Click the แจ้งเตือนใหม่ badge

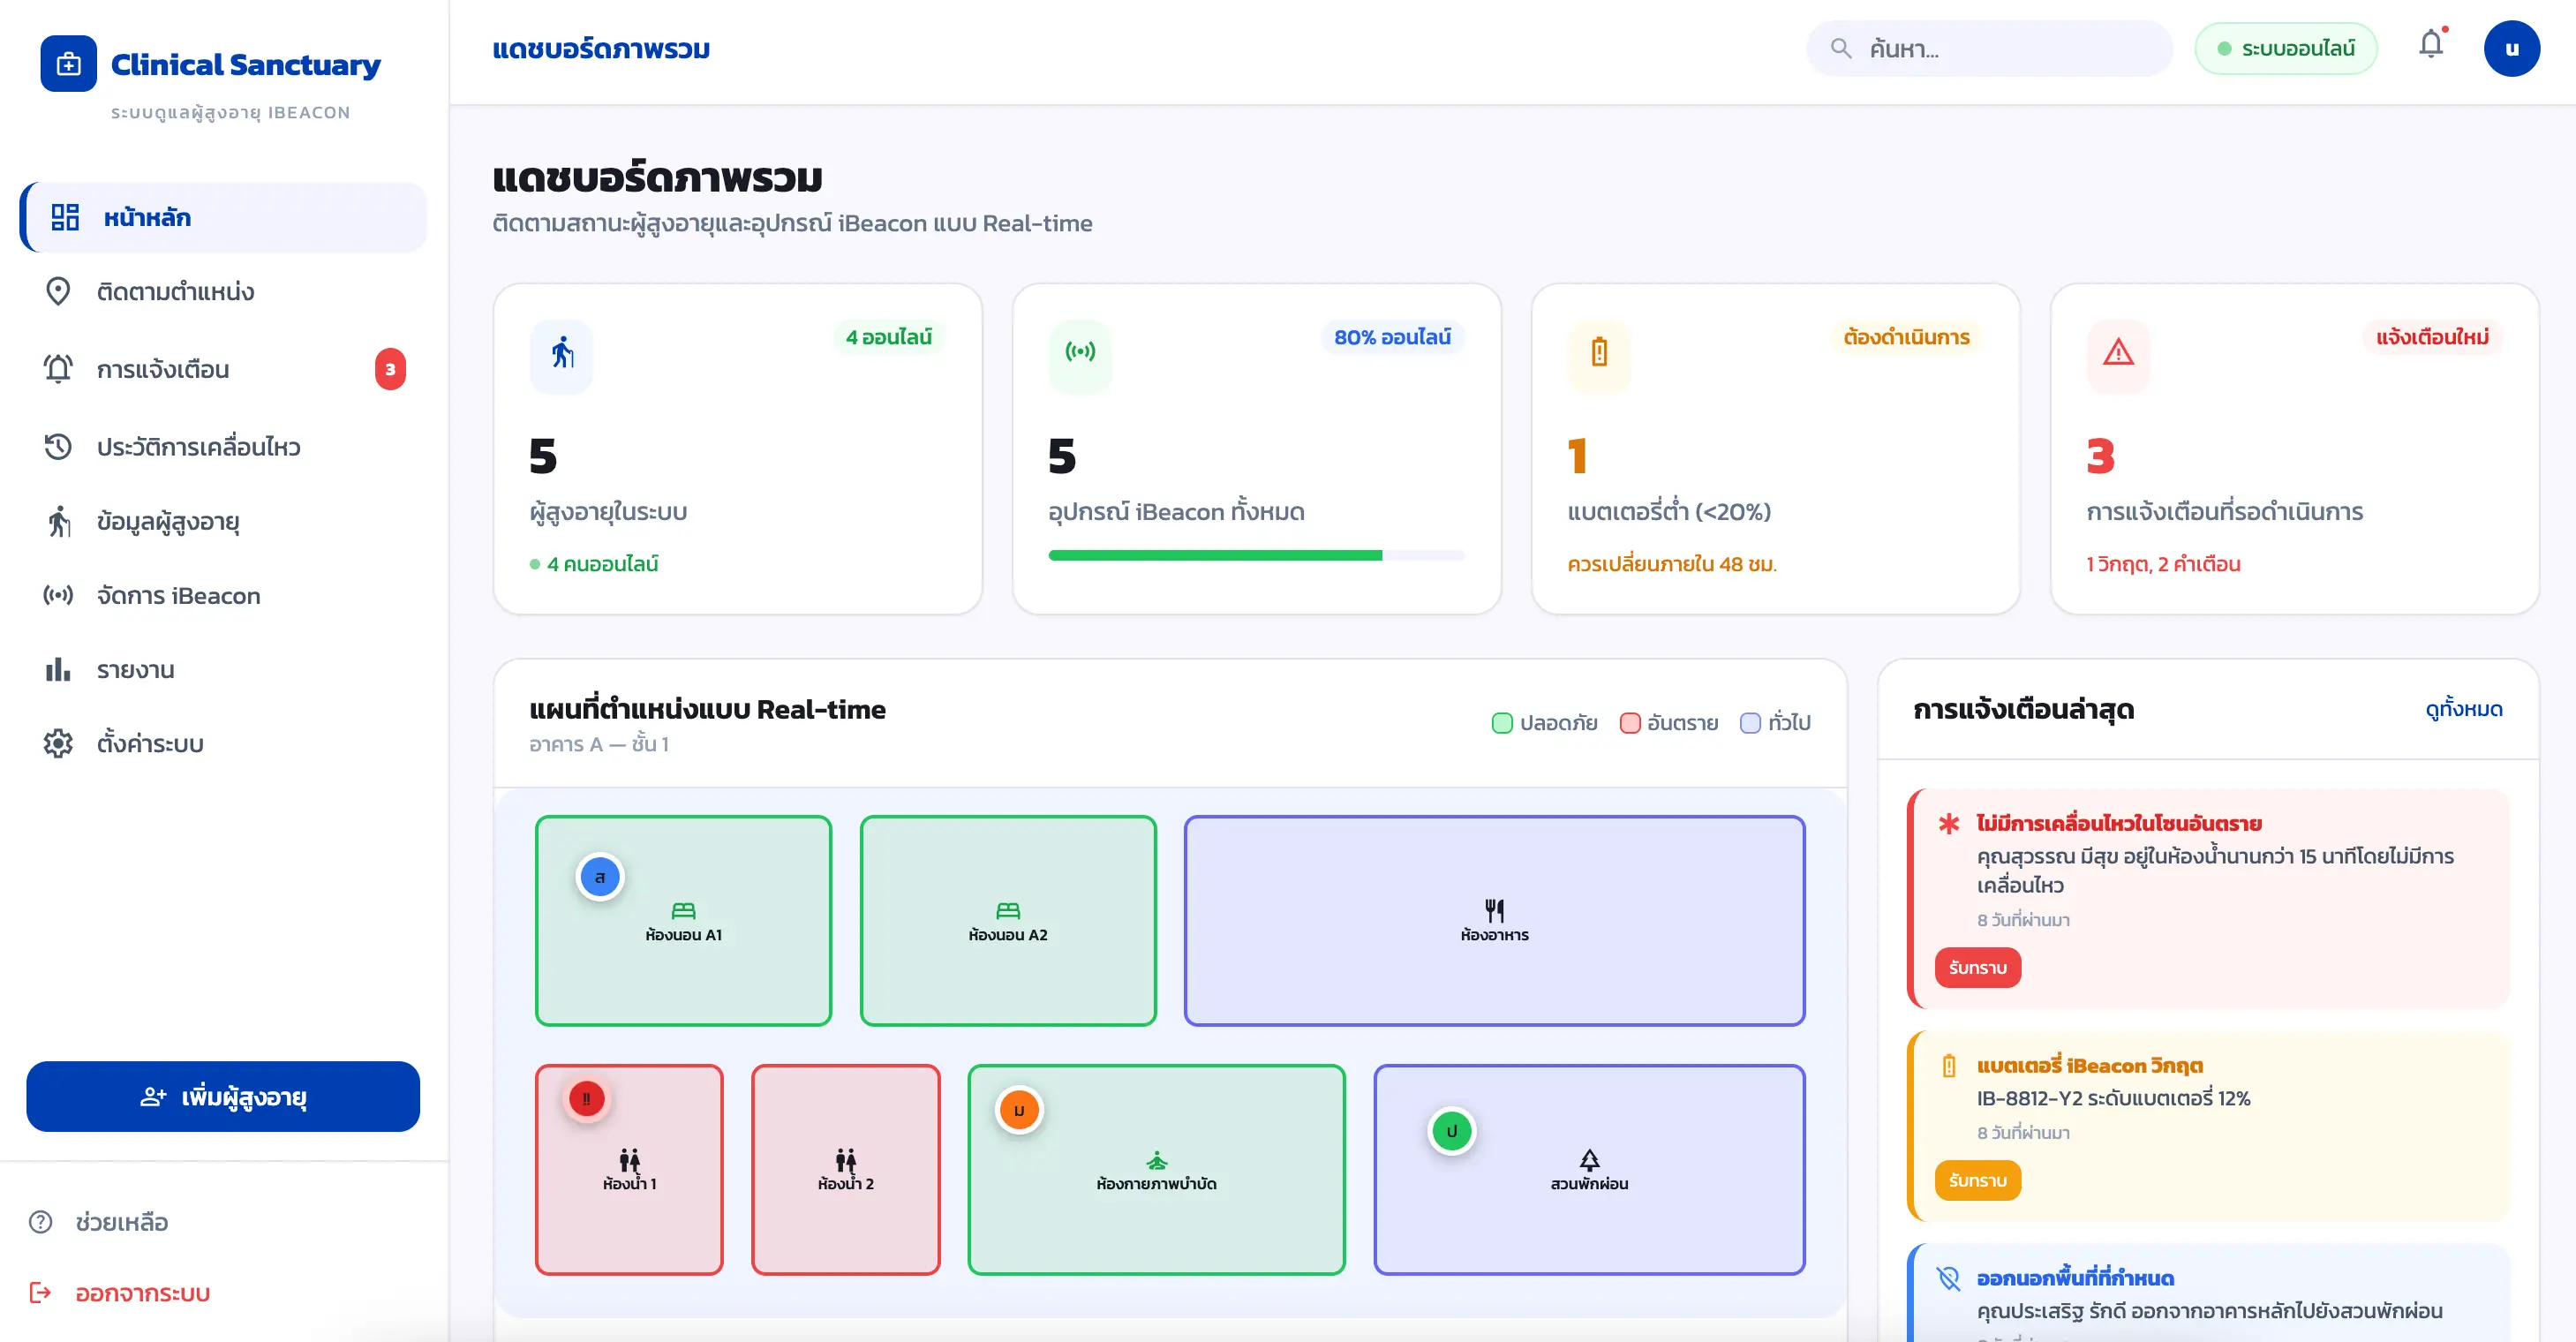2432,337
